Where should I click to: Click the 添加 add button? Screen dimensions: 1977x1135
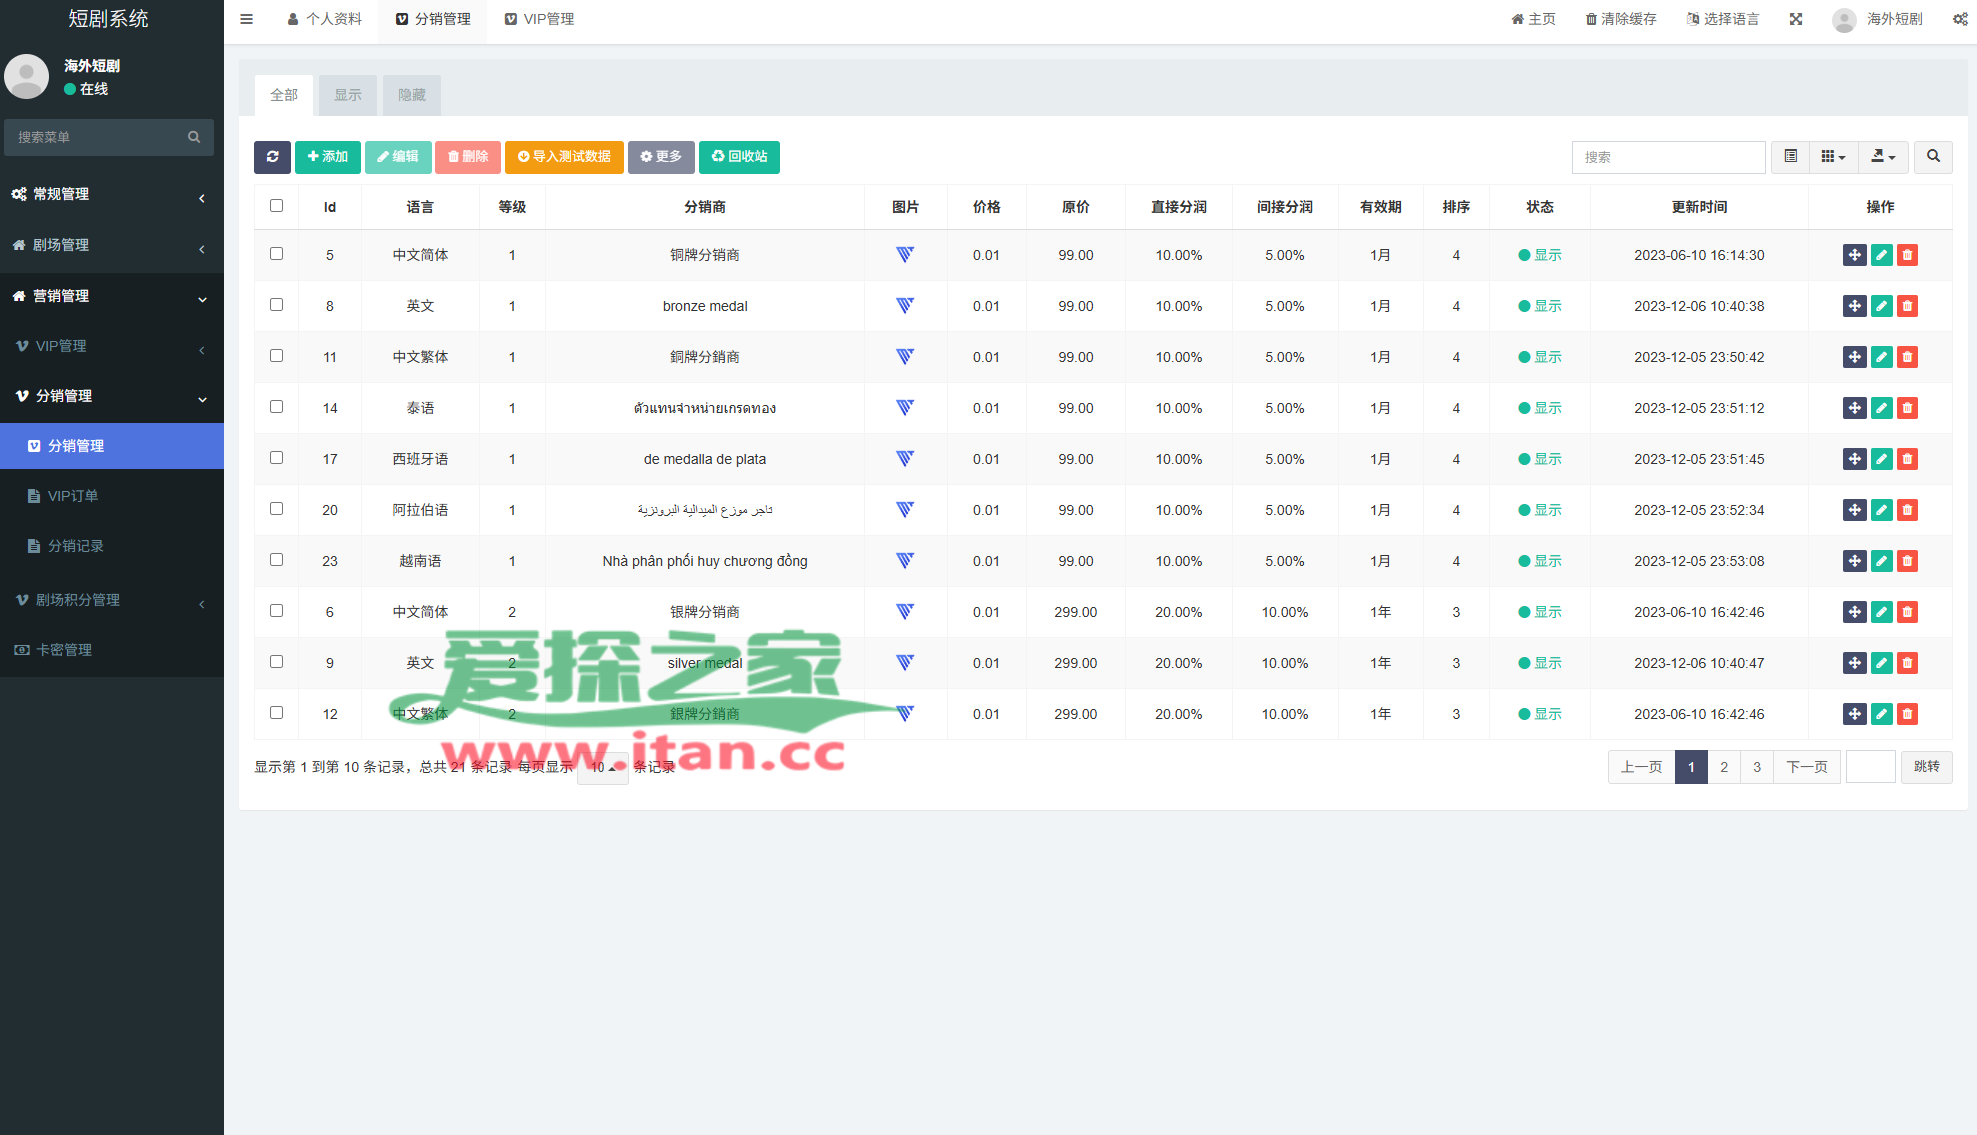point(327,157)
